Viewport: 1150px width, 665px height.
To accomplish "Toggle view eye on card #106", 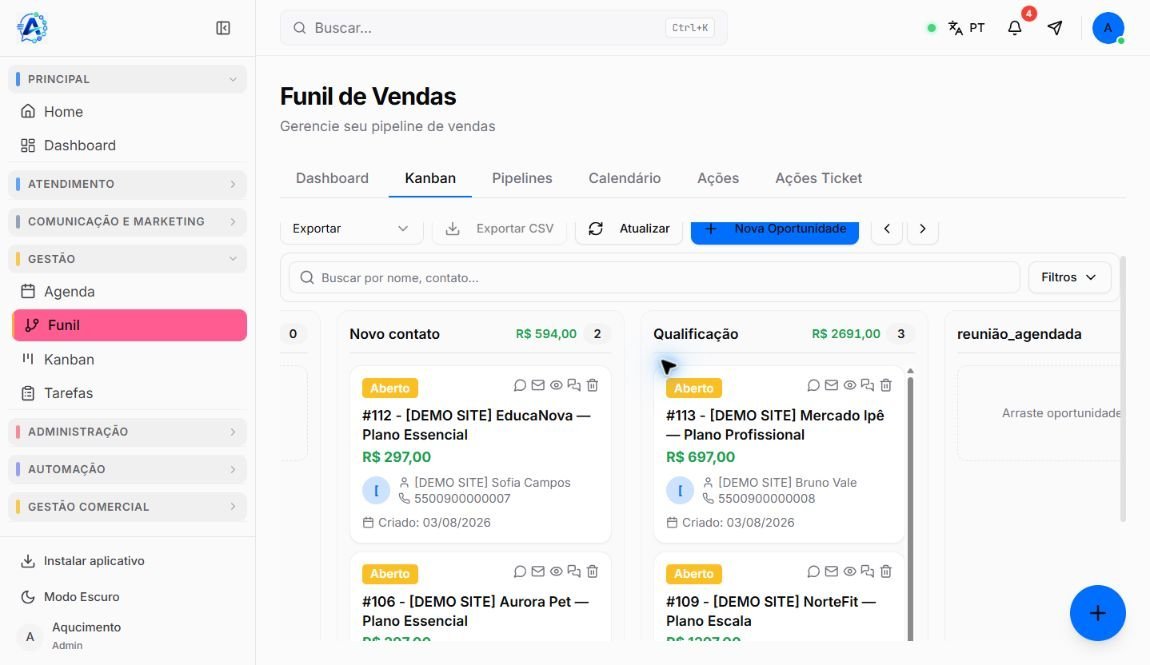I will 556,571.
